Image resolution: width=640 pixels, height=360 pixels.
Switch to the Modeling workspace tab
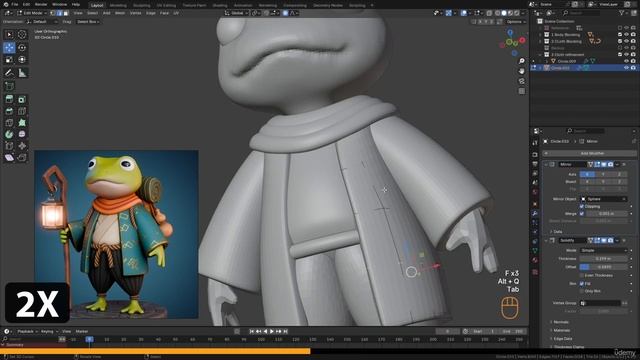tap(118, 5)
